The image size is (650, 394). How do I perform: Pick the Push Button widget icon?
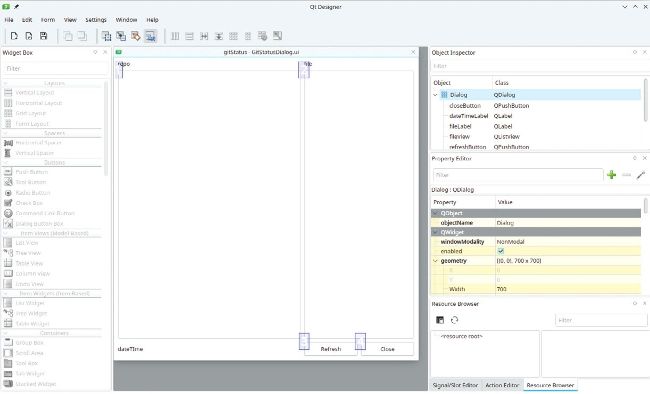(8, 172)
